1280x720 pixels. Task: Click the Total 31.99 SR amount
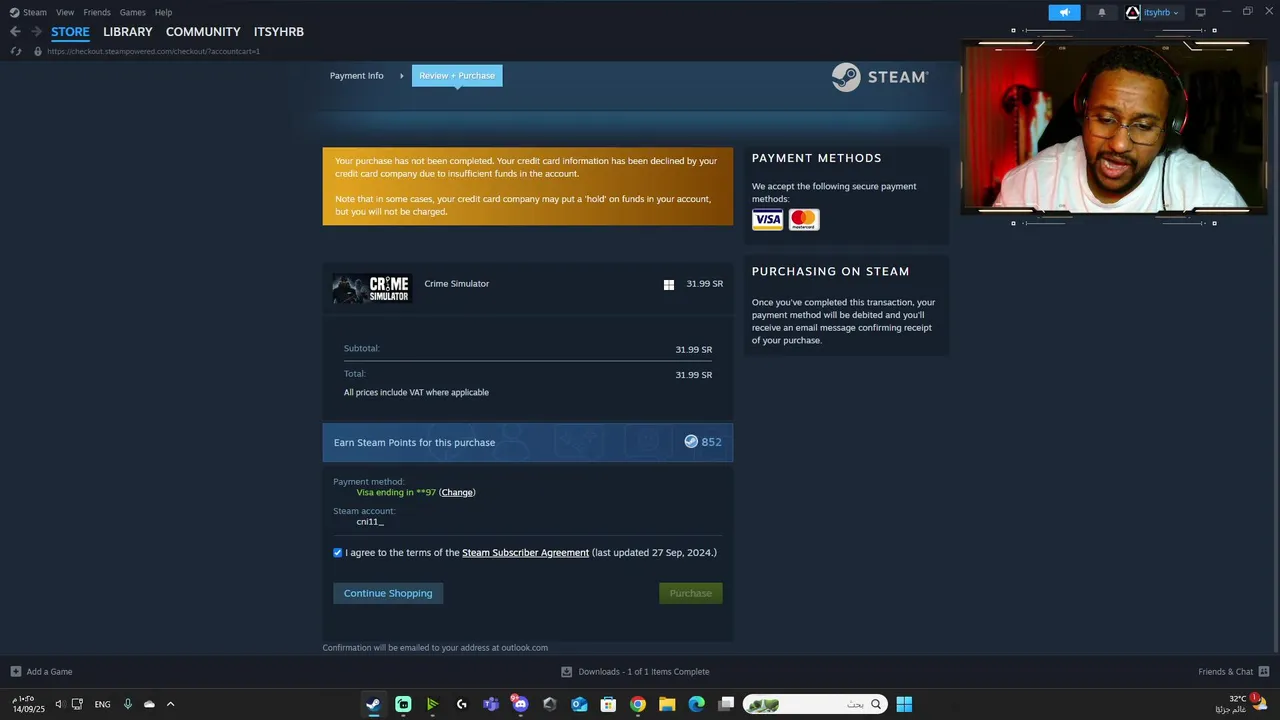pyautogui.click(x=693, y=375)
